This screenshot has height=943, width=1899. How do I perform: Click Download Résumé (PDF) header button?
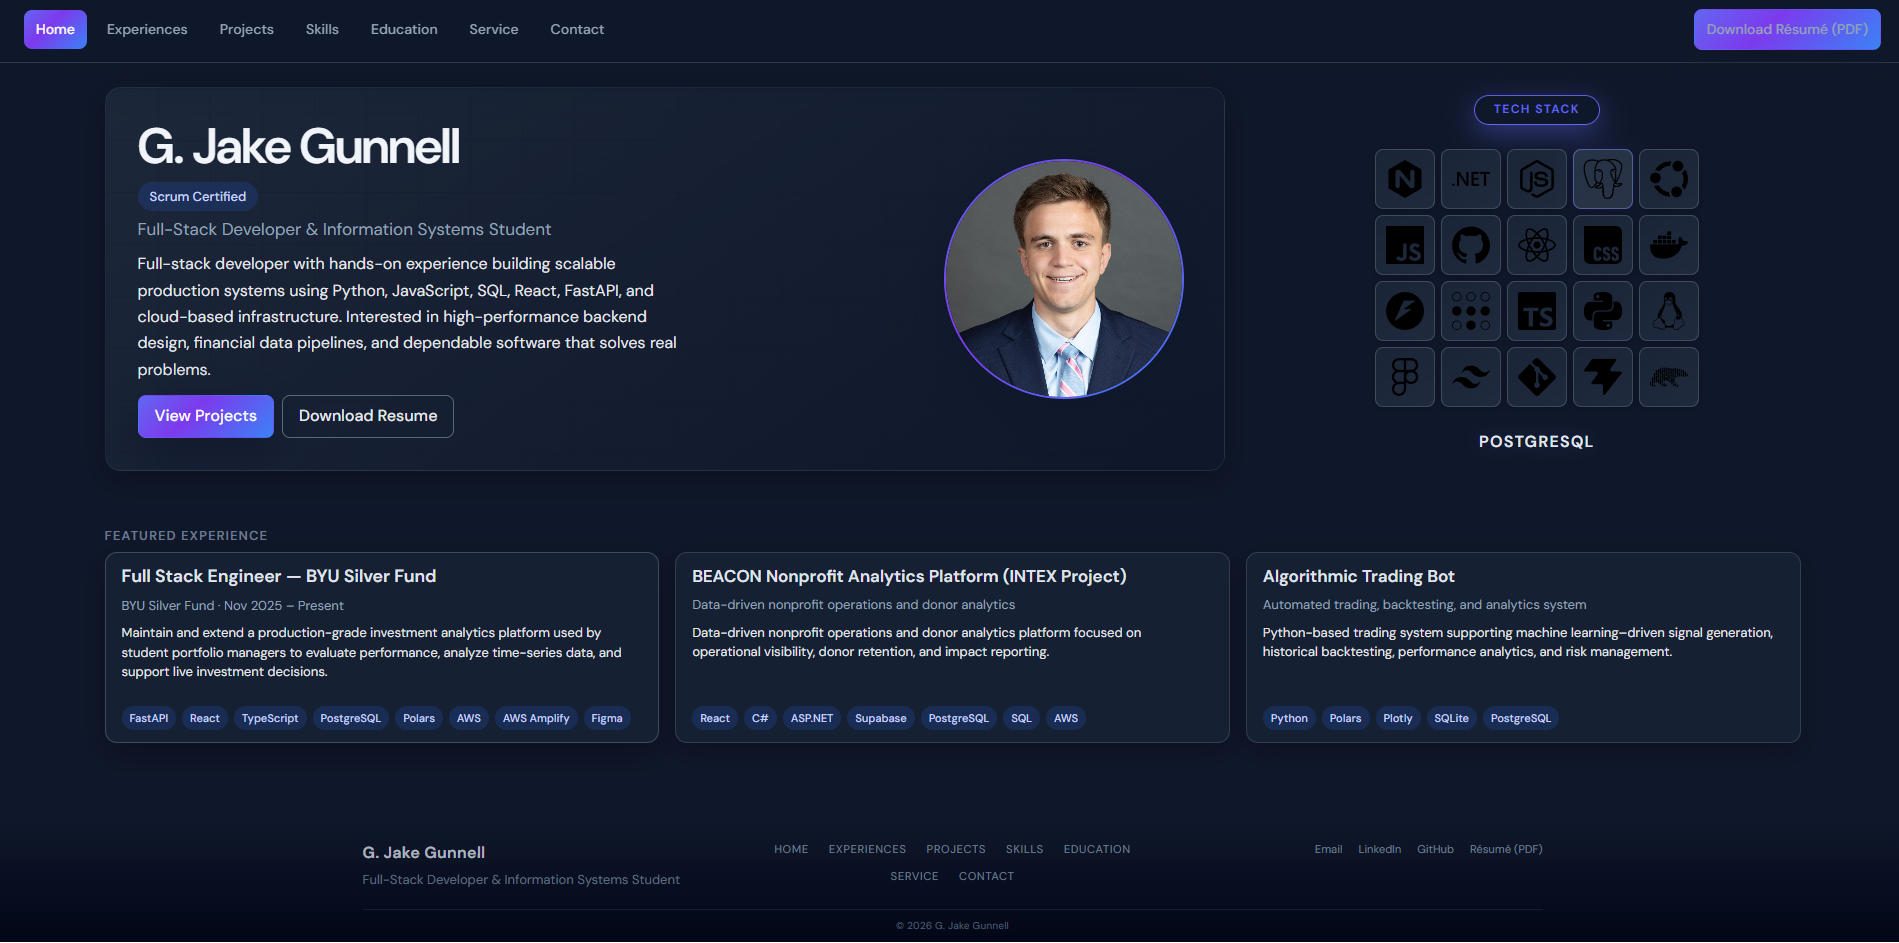coord(1787,29)
